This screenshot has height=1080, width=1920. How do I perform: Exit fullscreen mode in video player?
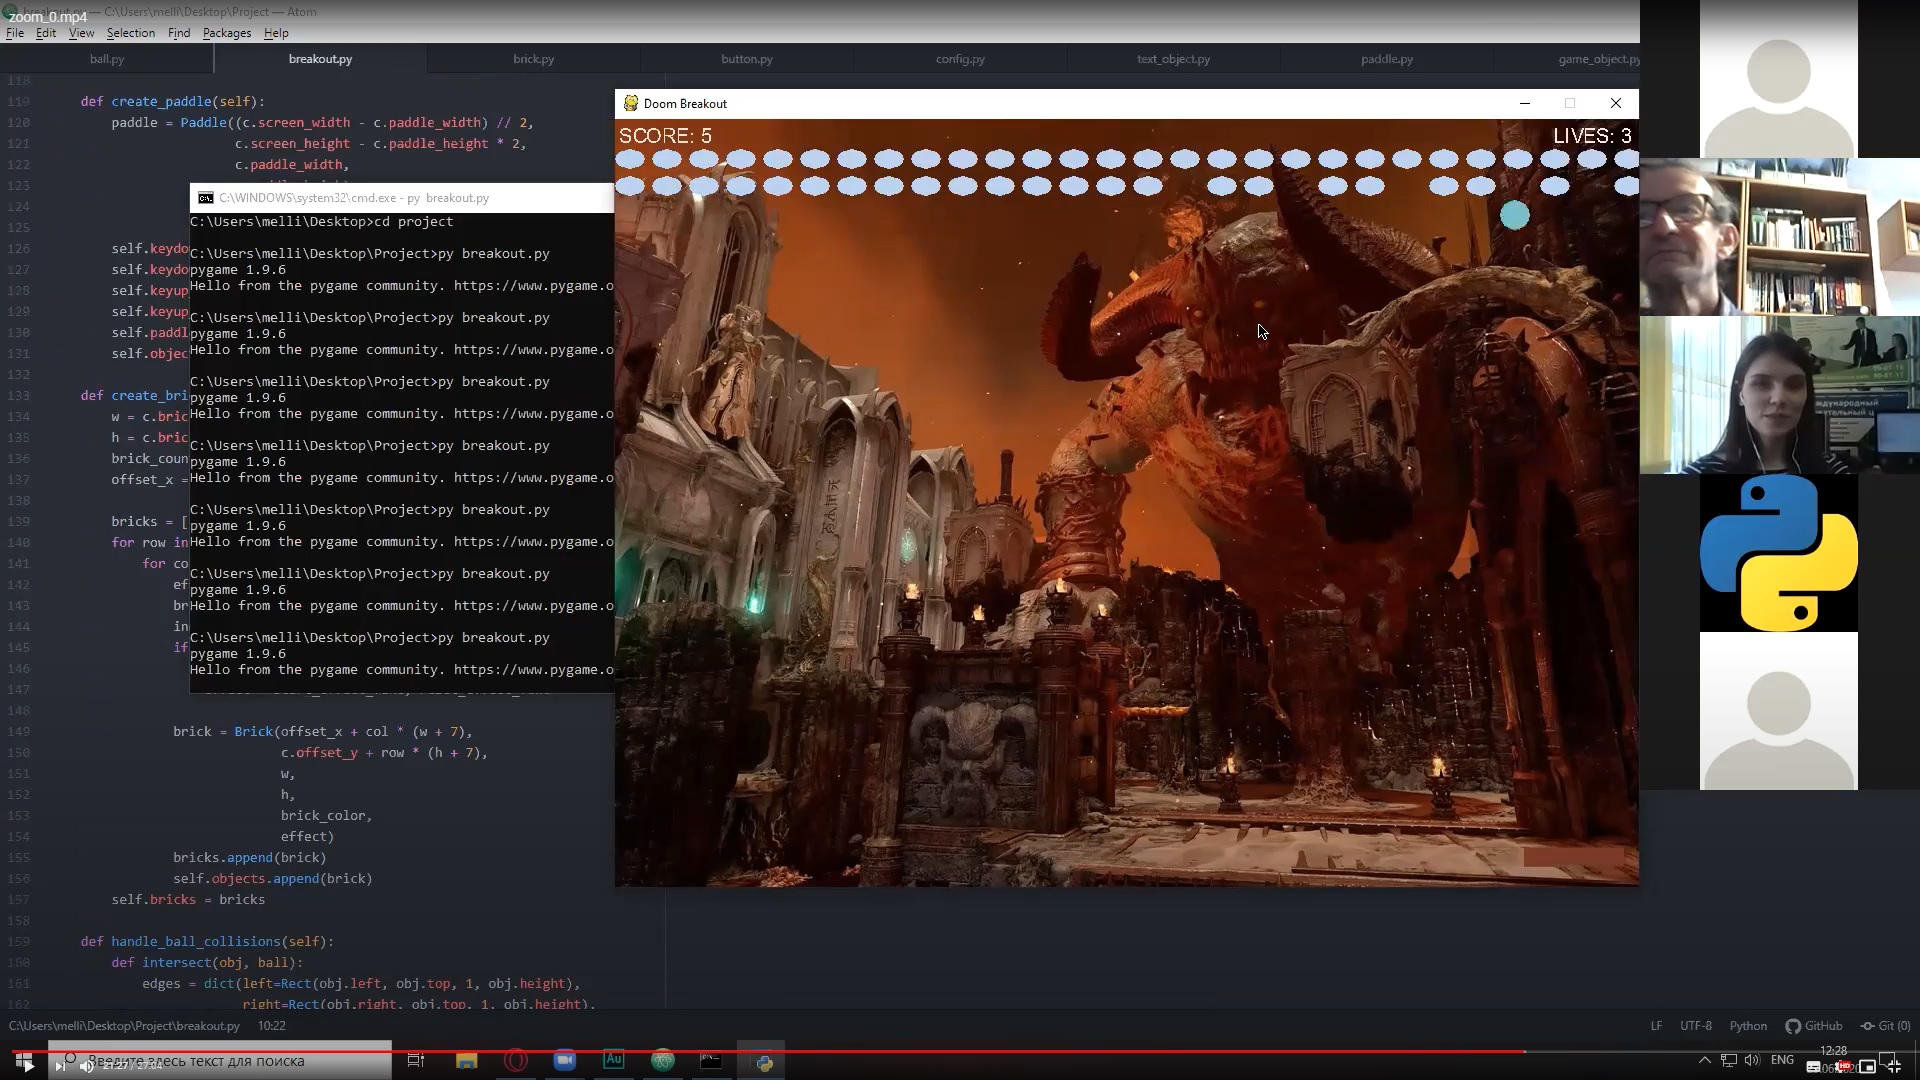pos(1893,1067)
